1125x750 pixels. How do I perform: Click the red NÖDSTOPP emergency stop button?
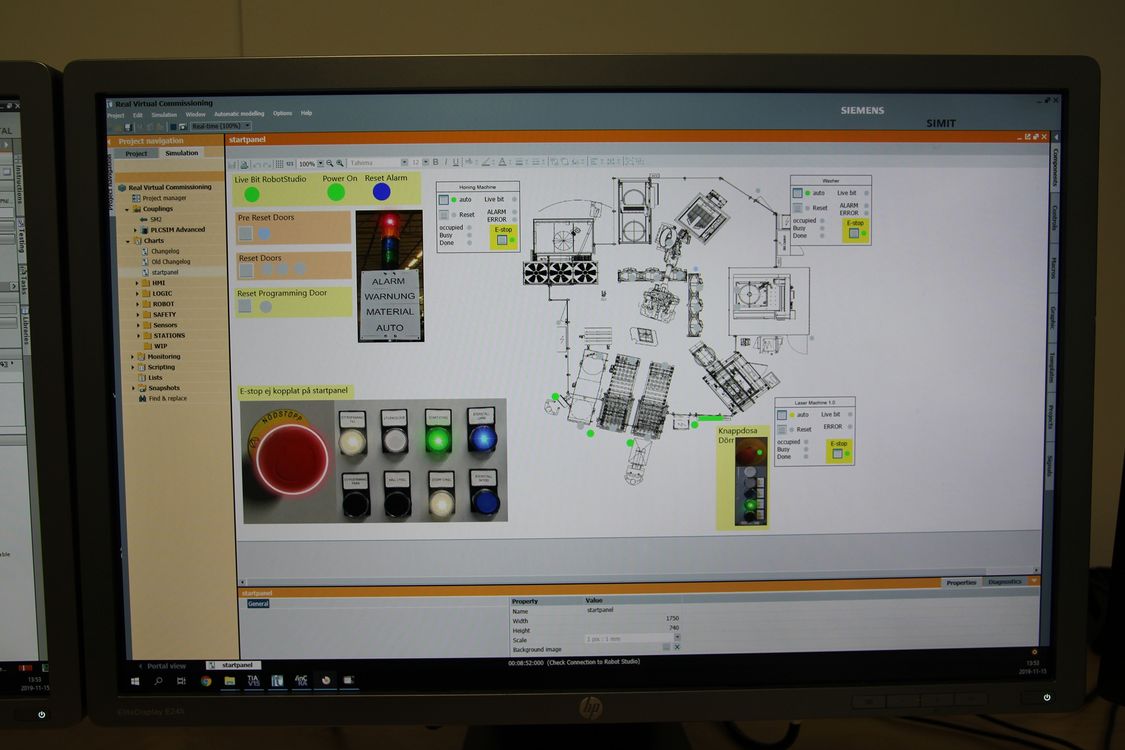click(x=291, y=460)
